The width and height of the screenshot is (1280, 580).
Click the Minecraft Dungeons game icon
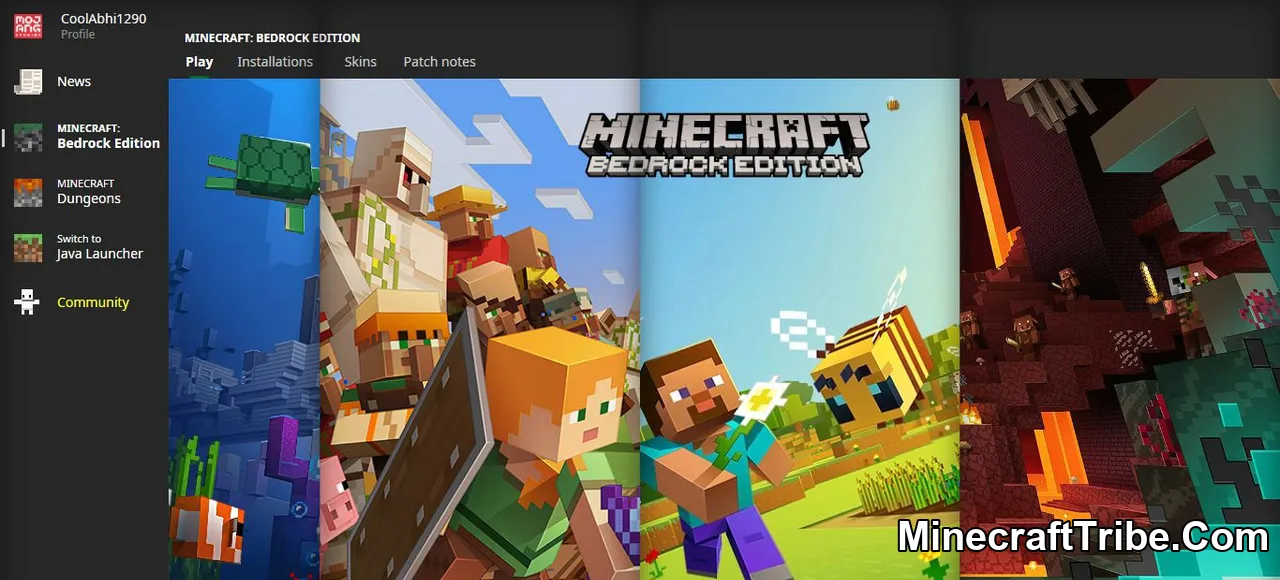coord(28,192)
